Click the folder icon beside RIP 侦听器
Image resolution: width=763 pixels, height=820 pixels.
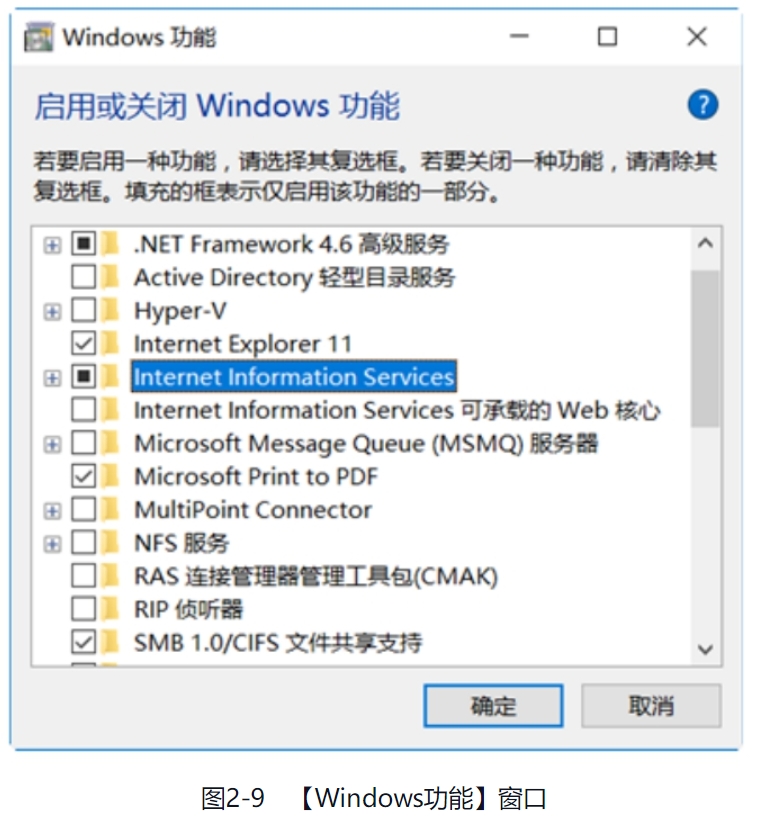111,608
